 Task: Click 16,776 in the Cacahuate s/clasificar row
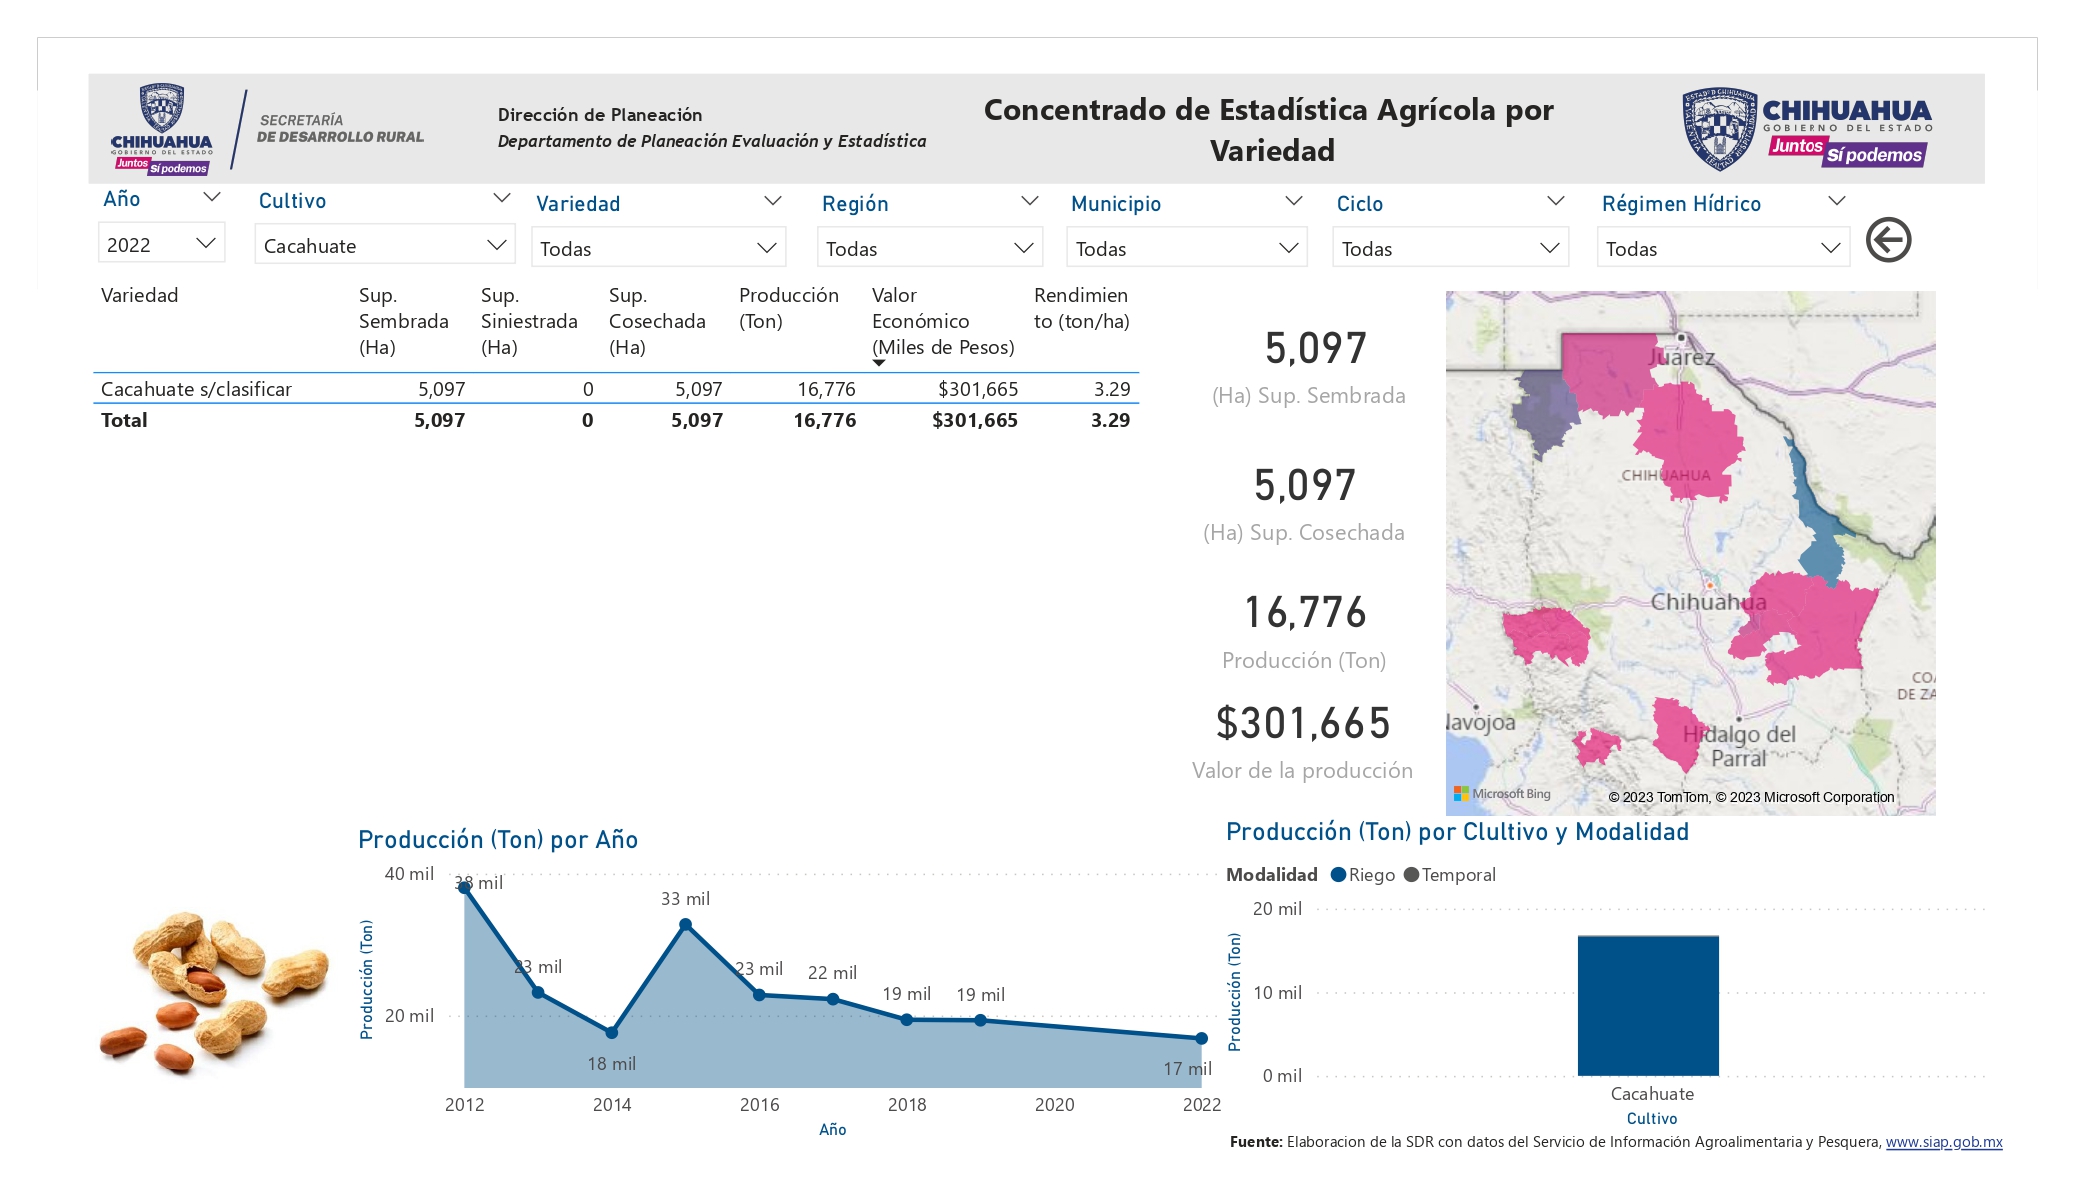[x=826, y=389]
